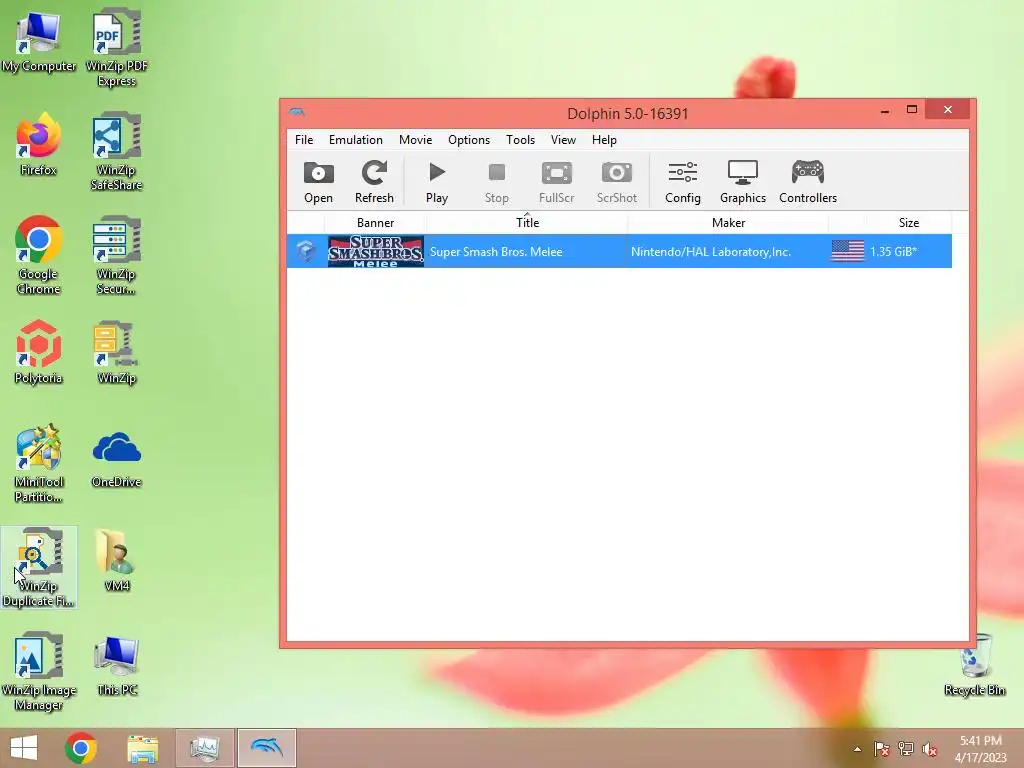
Task: Click the Open toolbar icon in Dolphin
Action: (x=318, y=182)
